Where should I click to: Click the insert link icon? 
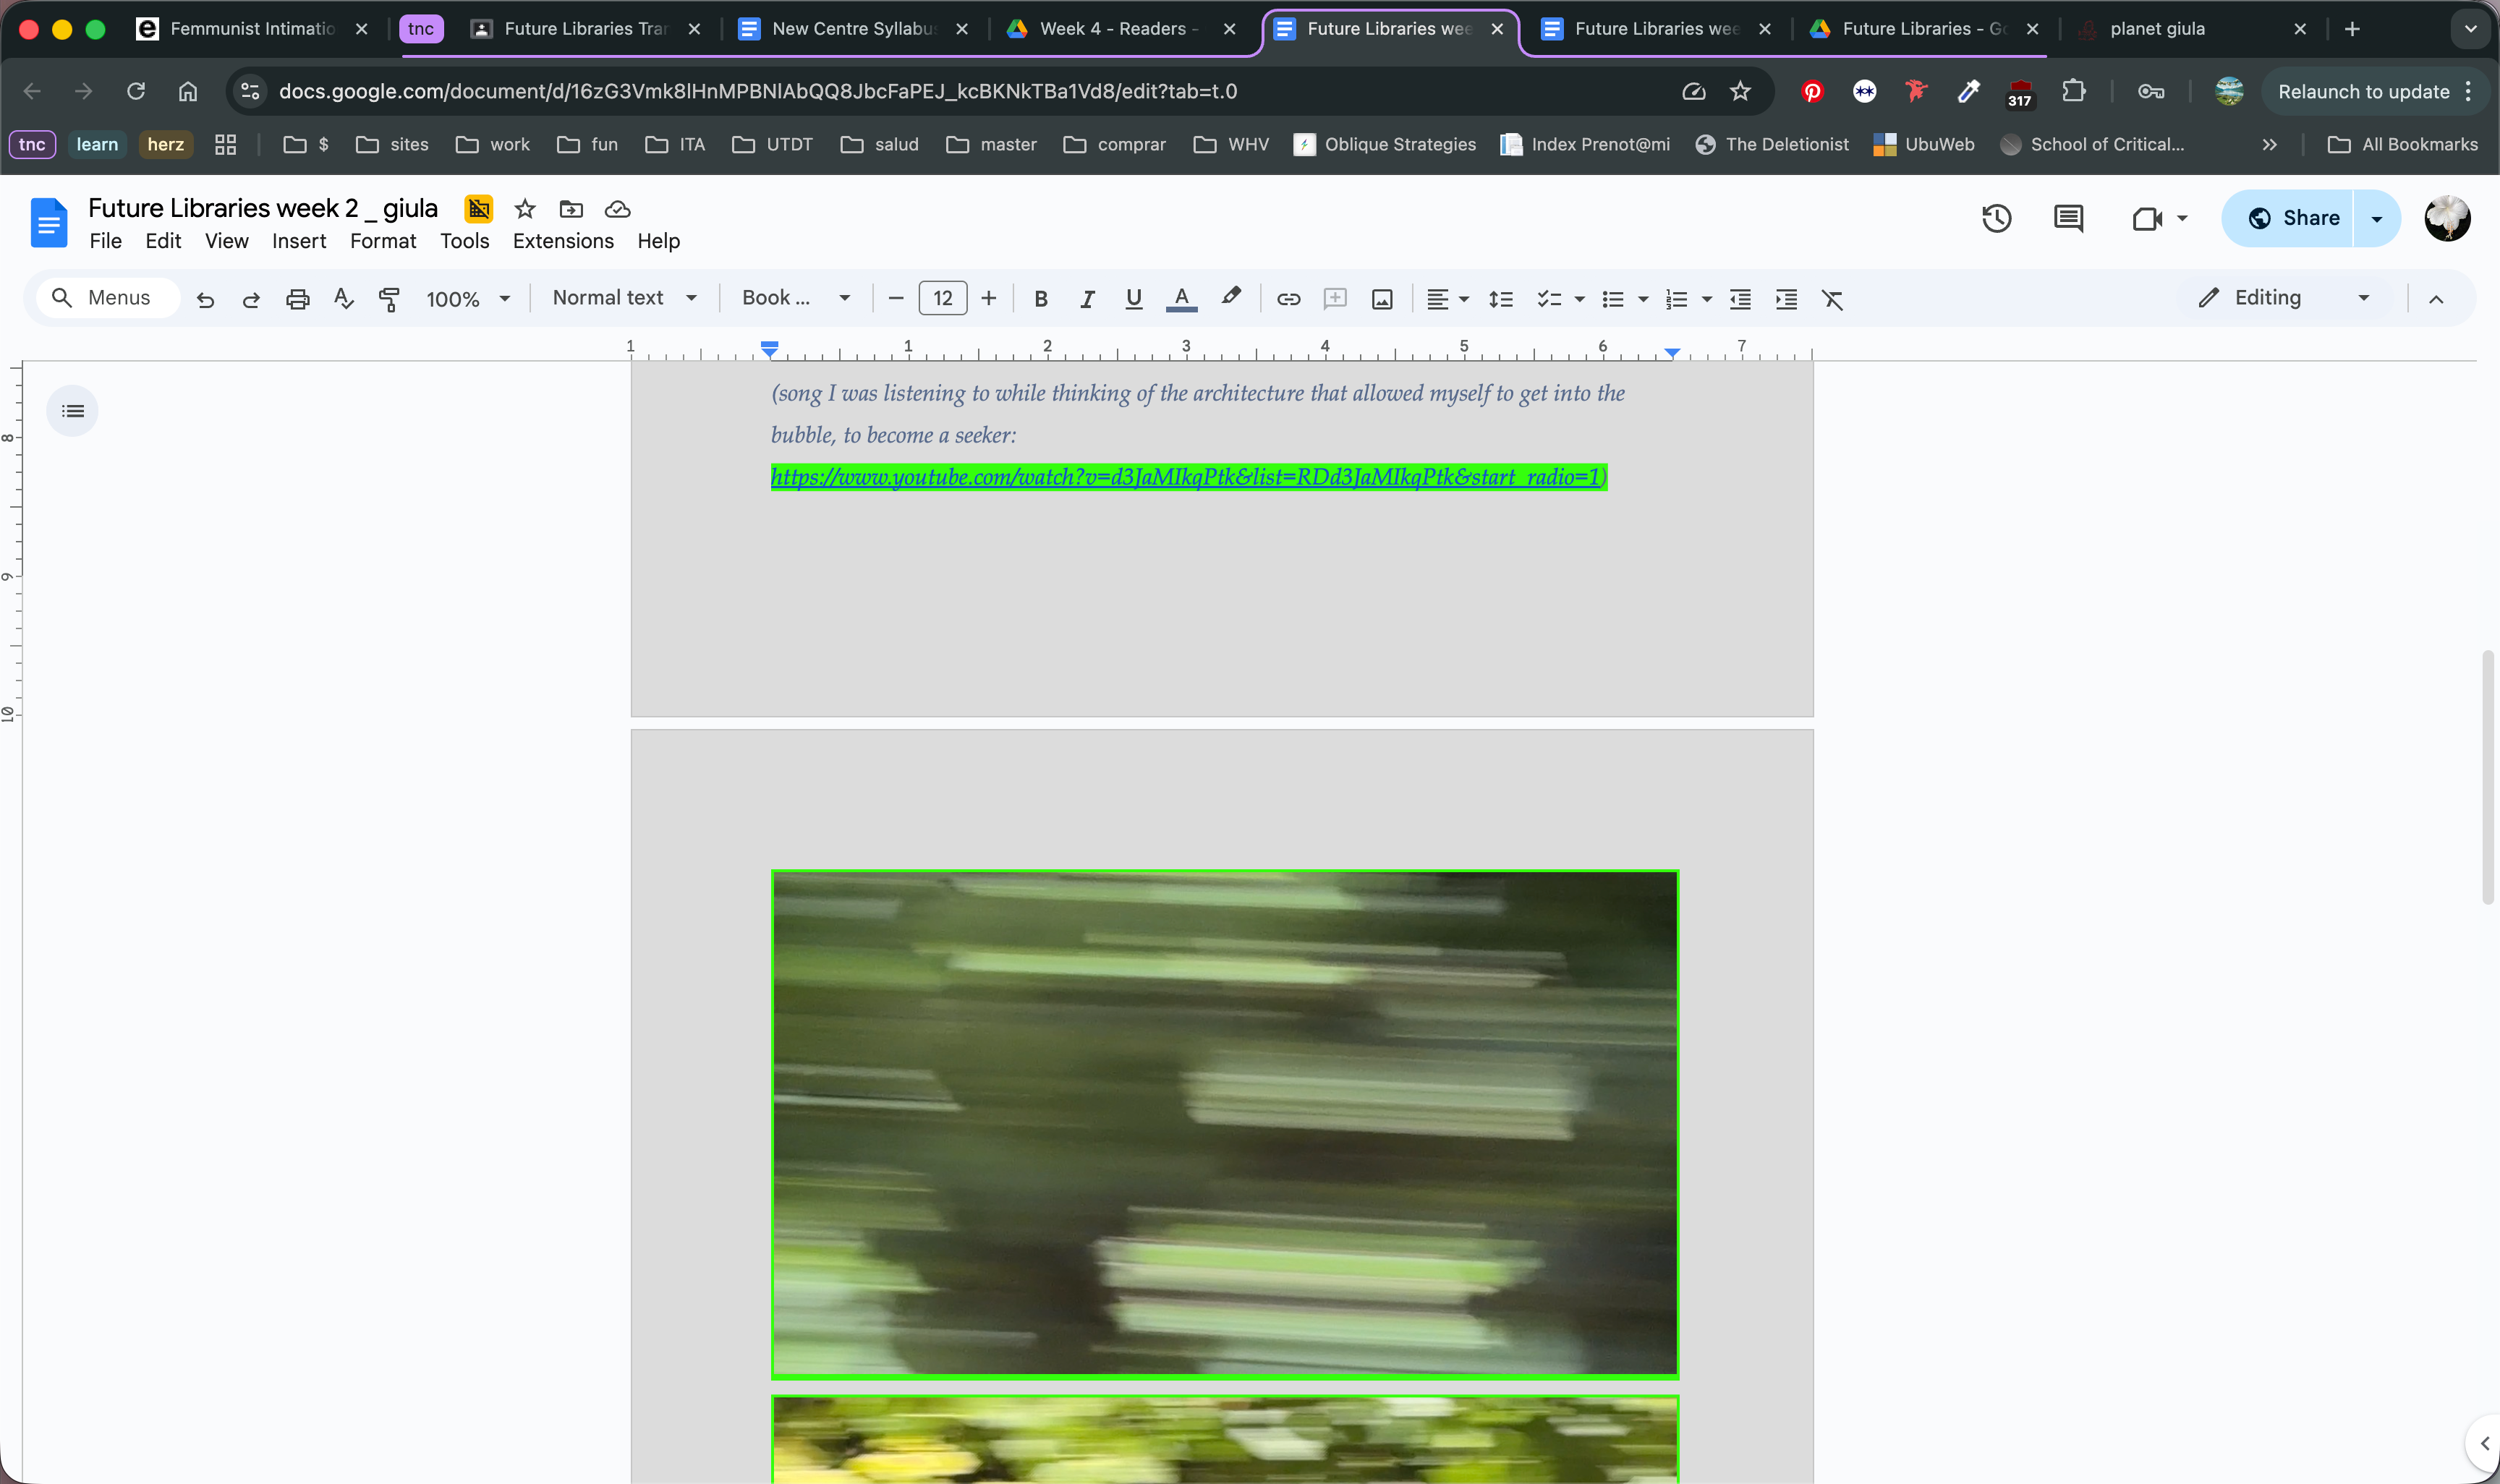[1288, 298]
